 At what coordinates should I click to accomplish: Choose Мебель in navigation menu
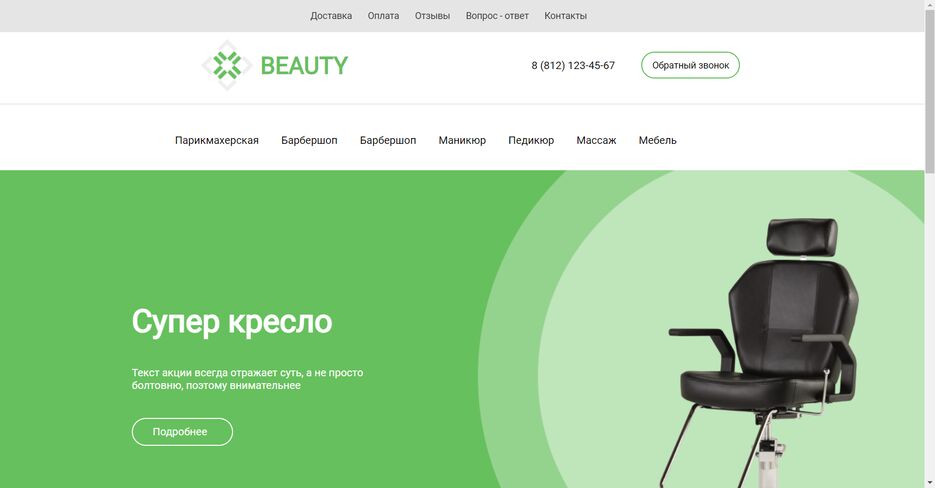click(x=658, y=140)
